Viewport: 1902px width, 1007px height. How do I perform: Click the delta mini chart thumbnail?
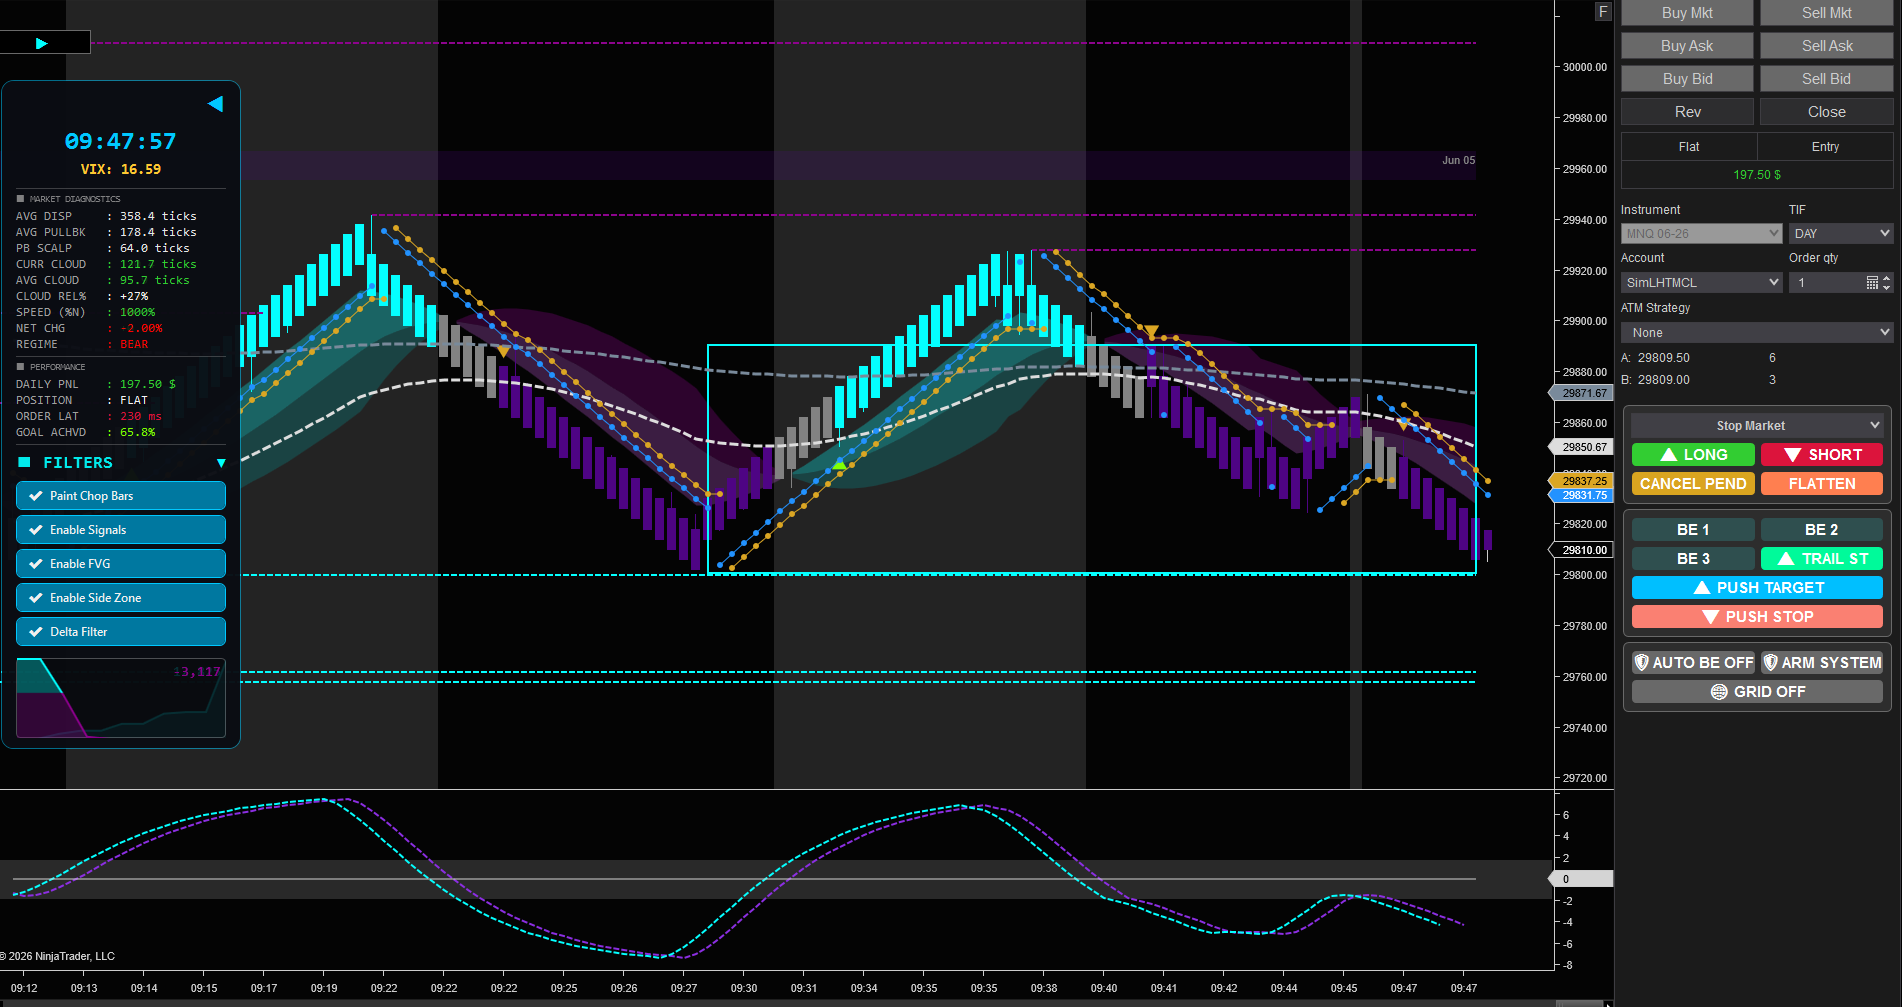point(121,698)
